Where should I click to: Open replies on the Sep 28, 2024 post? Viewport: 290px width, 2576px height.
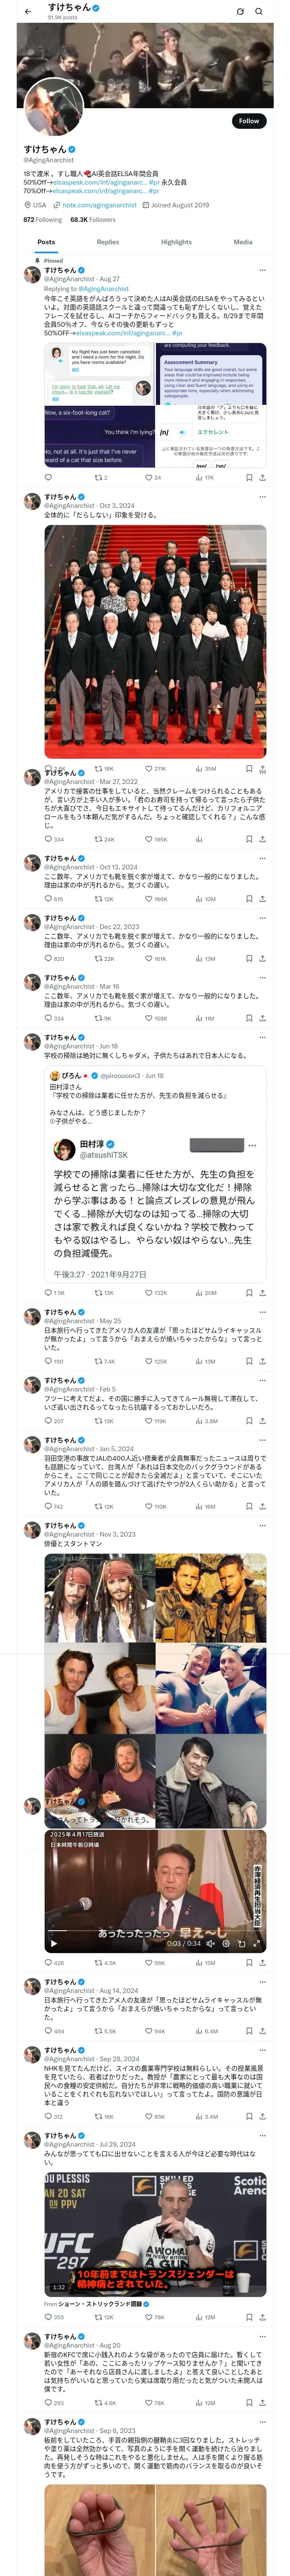[48, 2116]
